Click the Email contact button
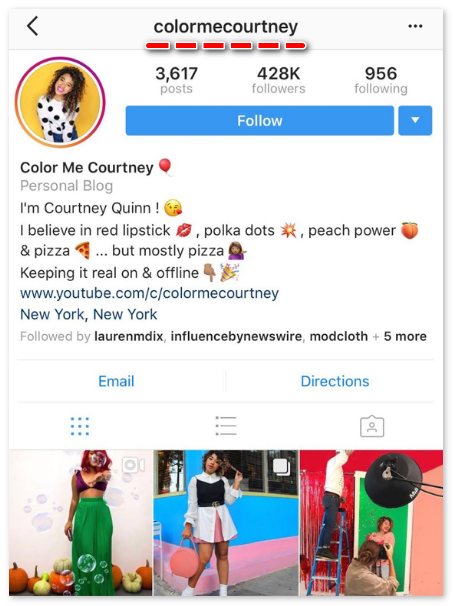The image size is (453, 606). click(116, 381)
